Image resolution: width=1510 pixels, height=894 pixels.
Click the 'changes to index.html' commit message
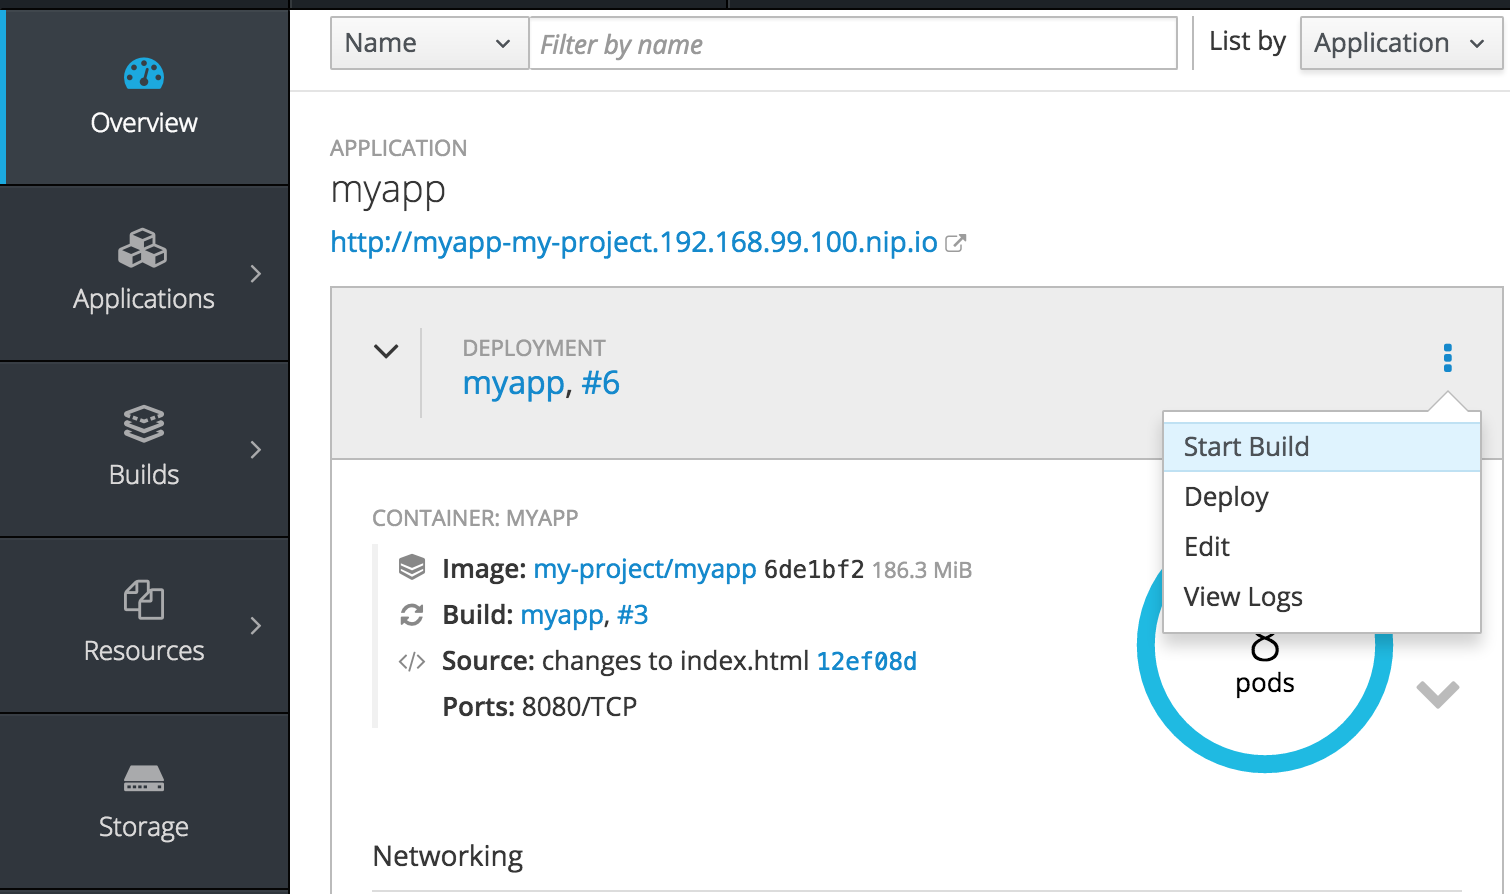pyautogui.click(x=675, y=661)
